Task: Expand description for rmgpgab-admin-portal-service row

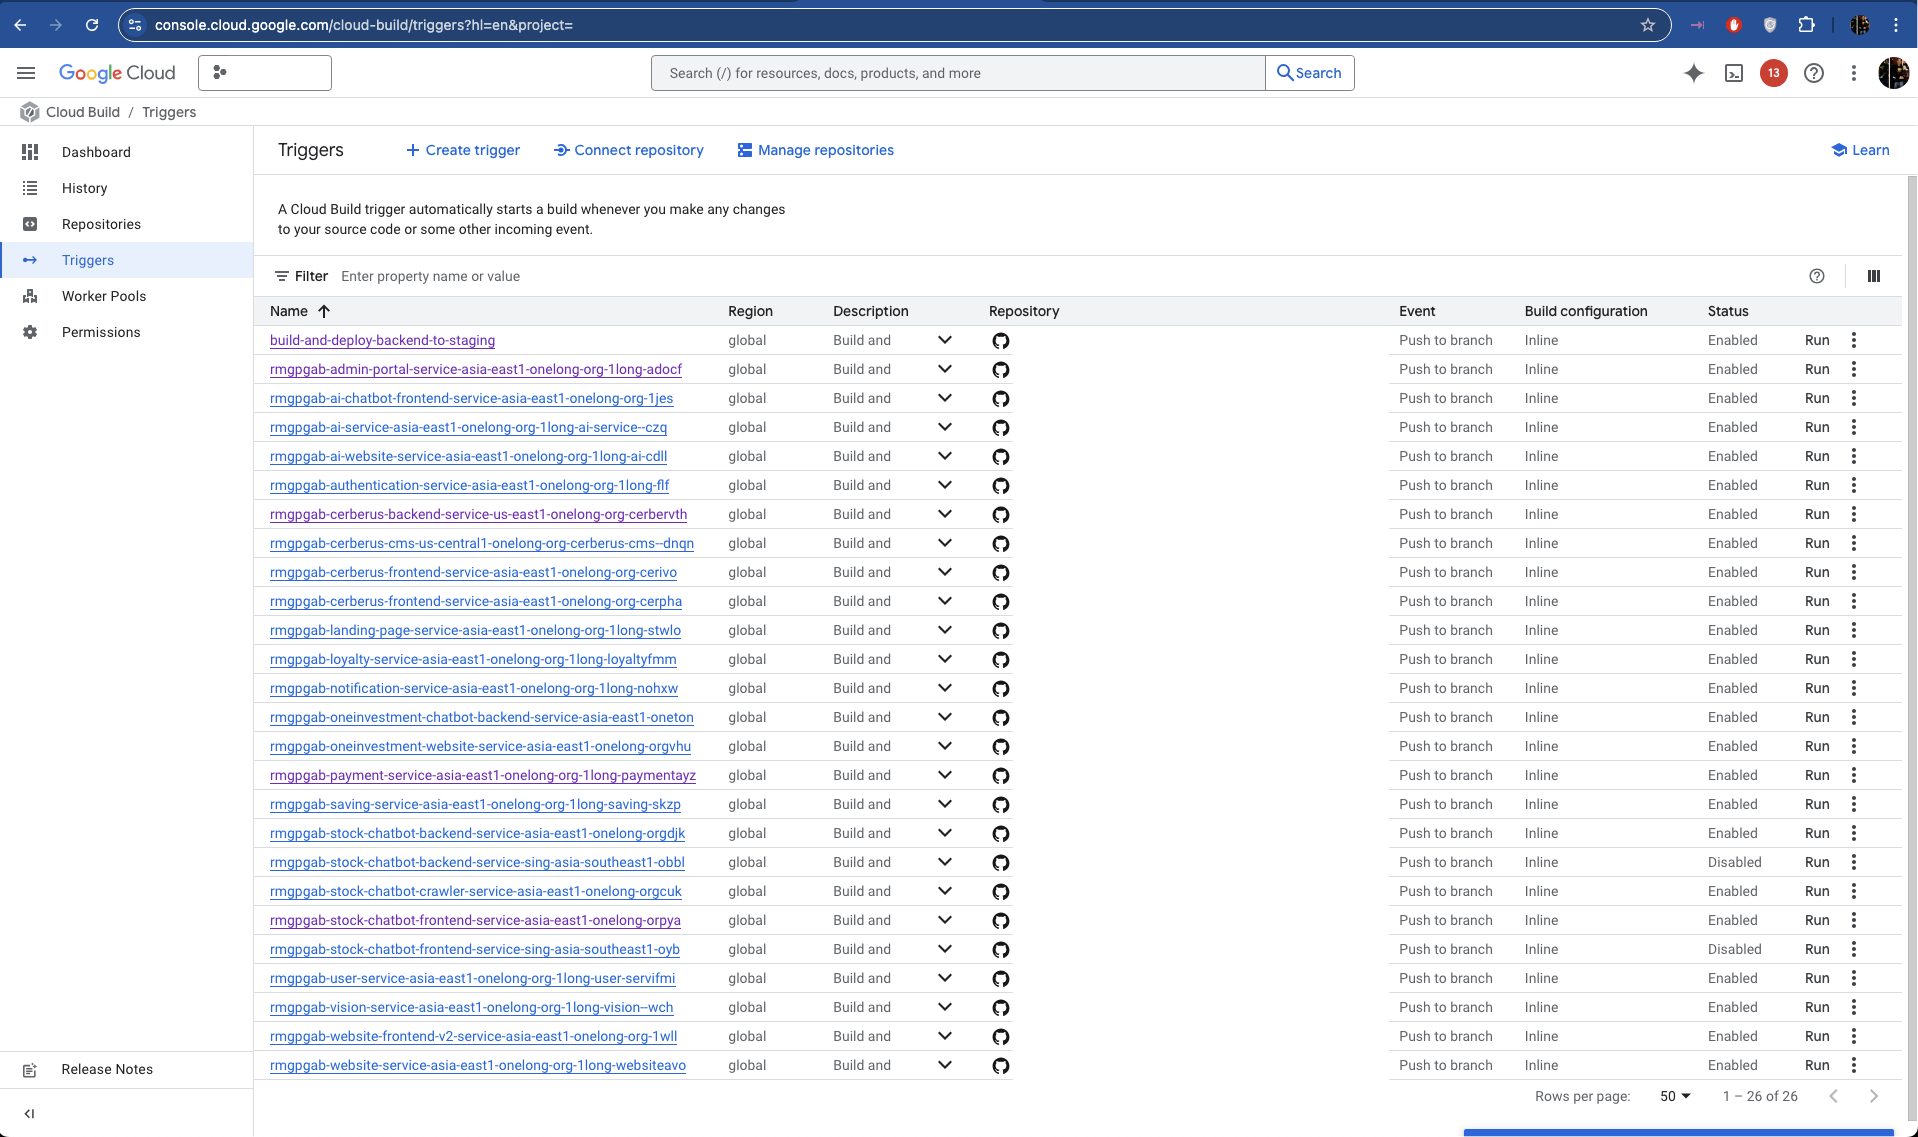Action: (944, 369)
